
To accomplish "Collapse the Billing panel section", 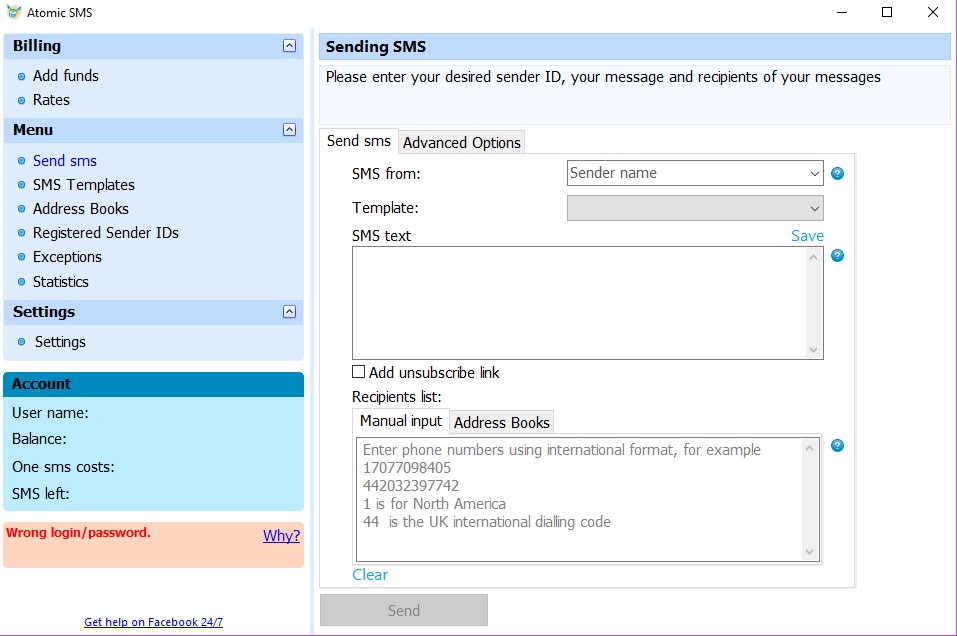I will click(x=289, y=46).
